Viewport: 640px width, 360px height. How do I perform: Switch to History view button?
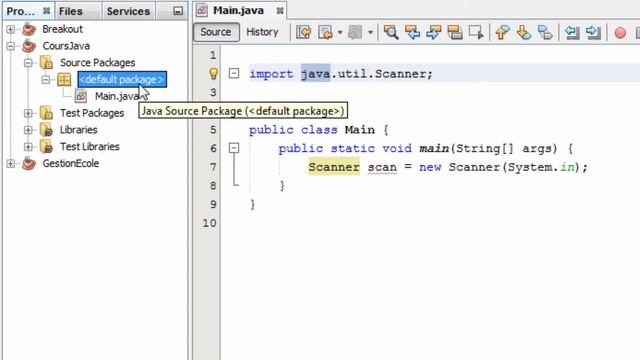(x=262, y=32)
